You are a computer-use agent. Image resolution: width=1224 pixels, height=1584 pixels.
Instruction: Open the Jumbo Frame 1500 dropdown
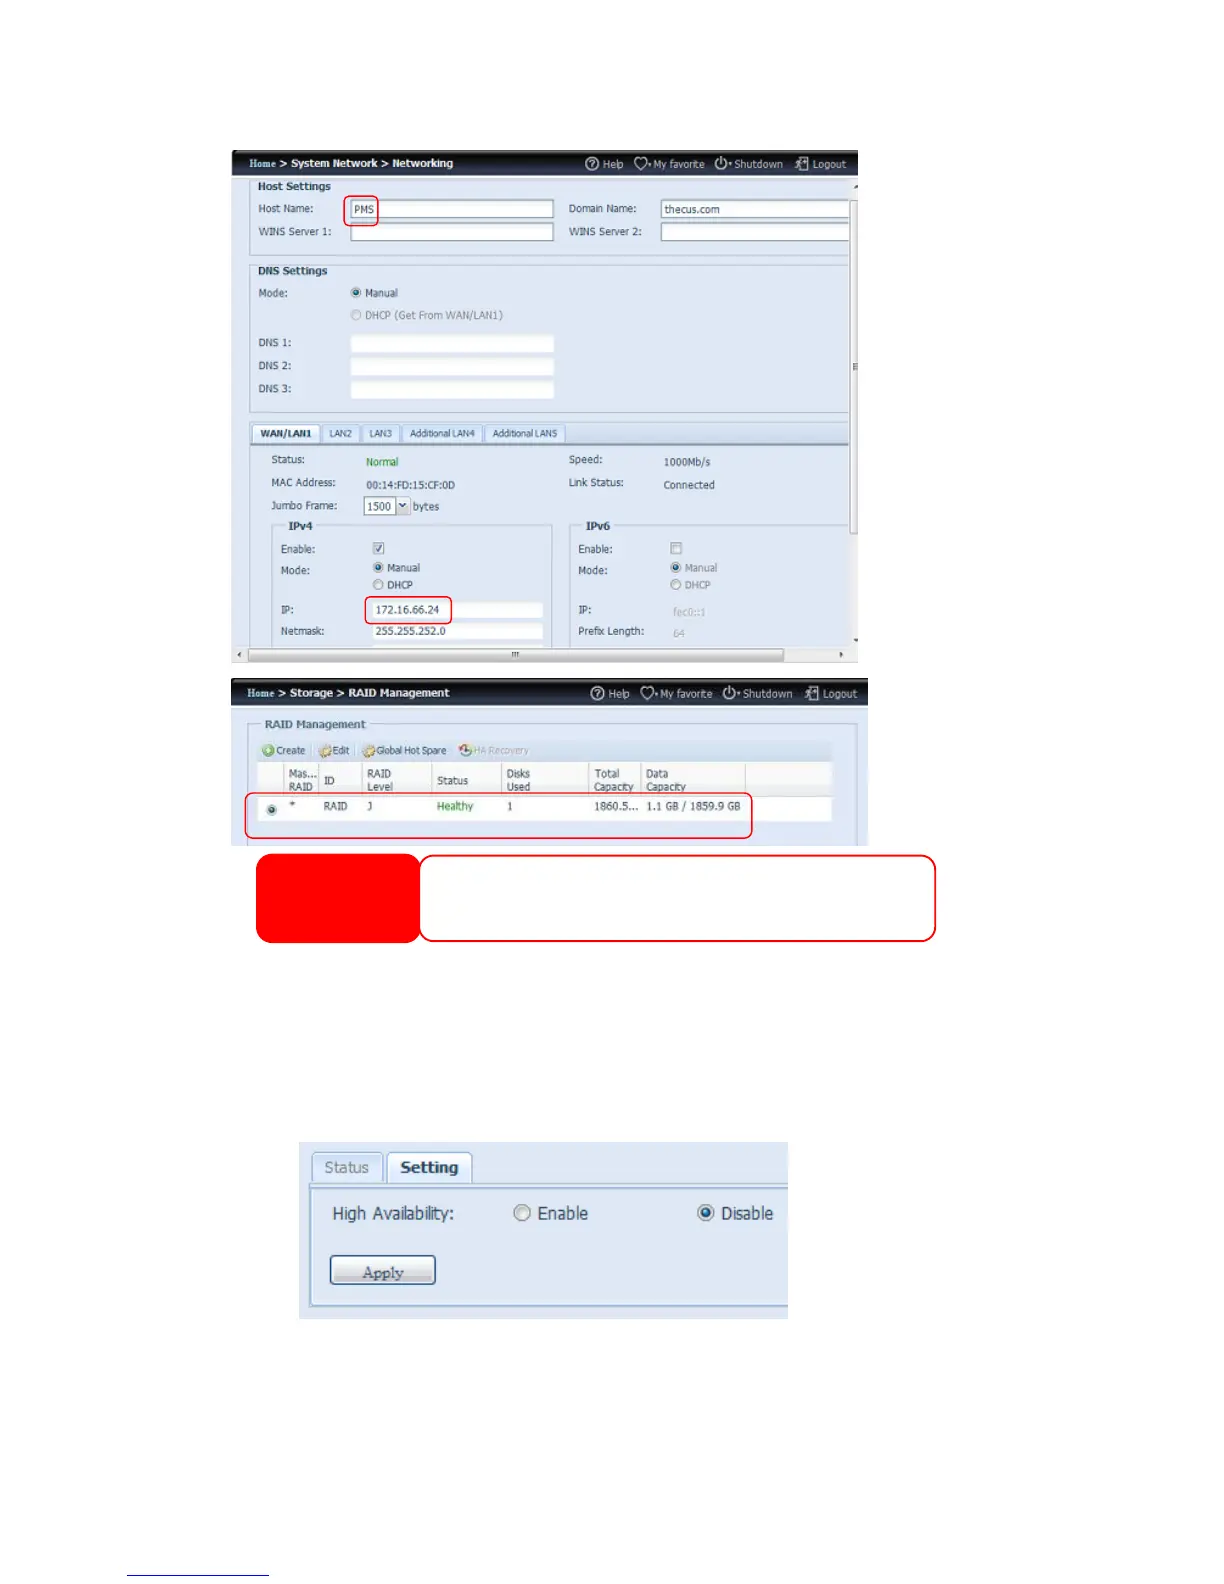pos(403,506)
